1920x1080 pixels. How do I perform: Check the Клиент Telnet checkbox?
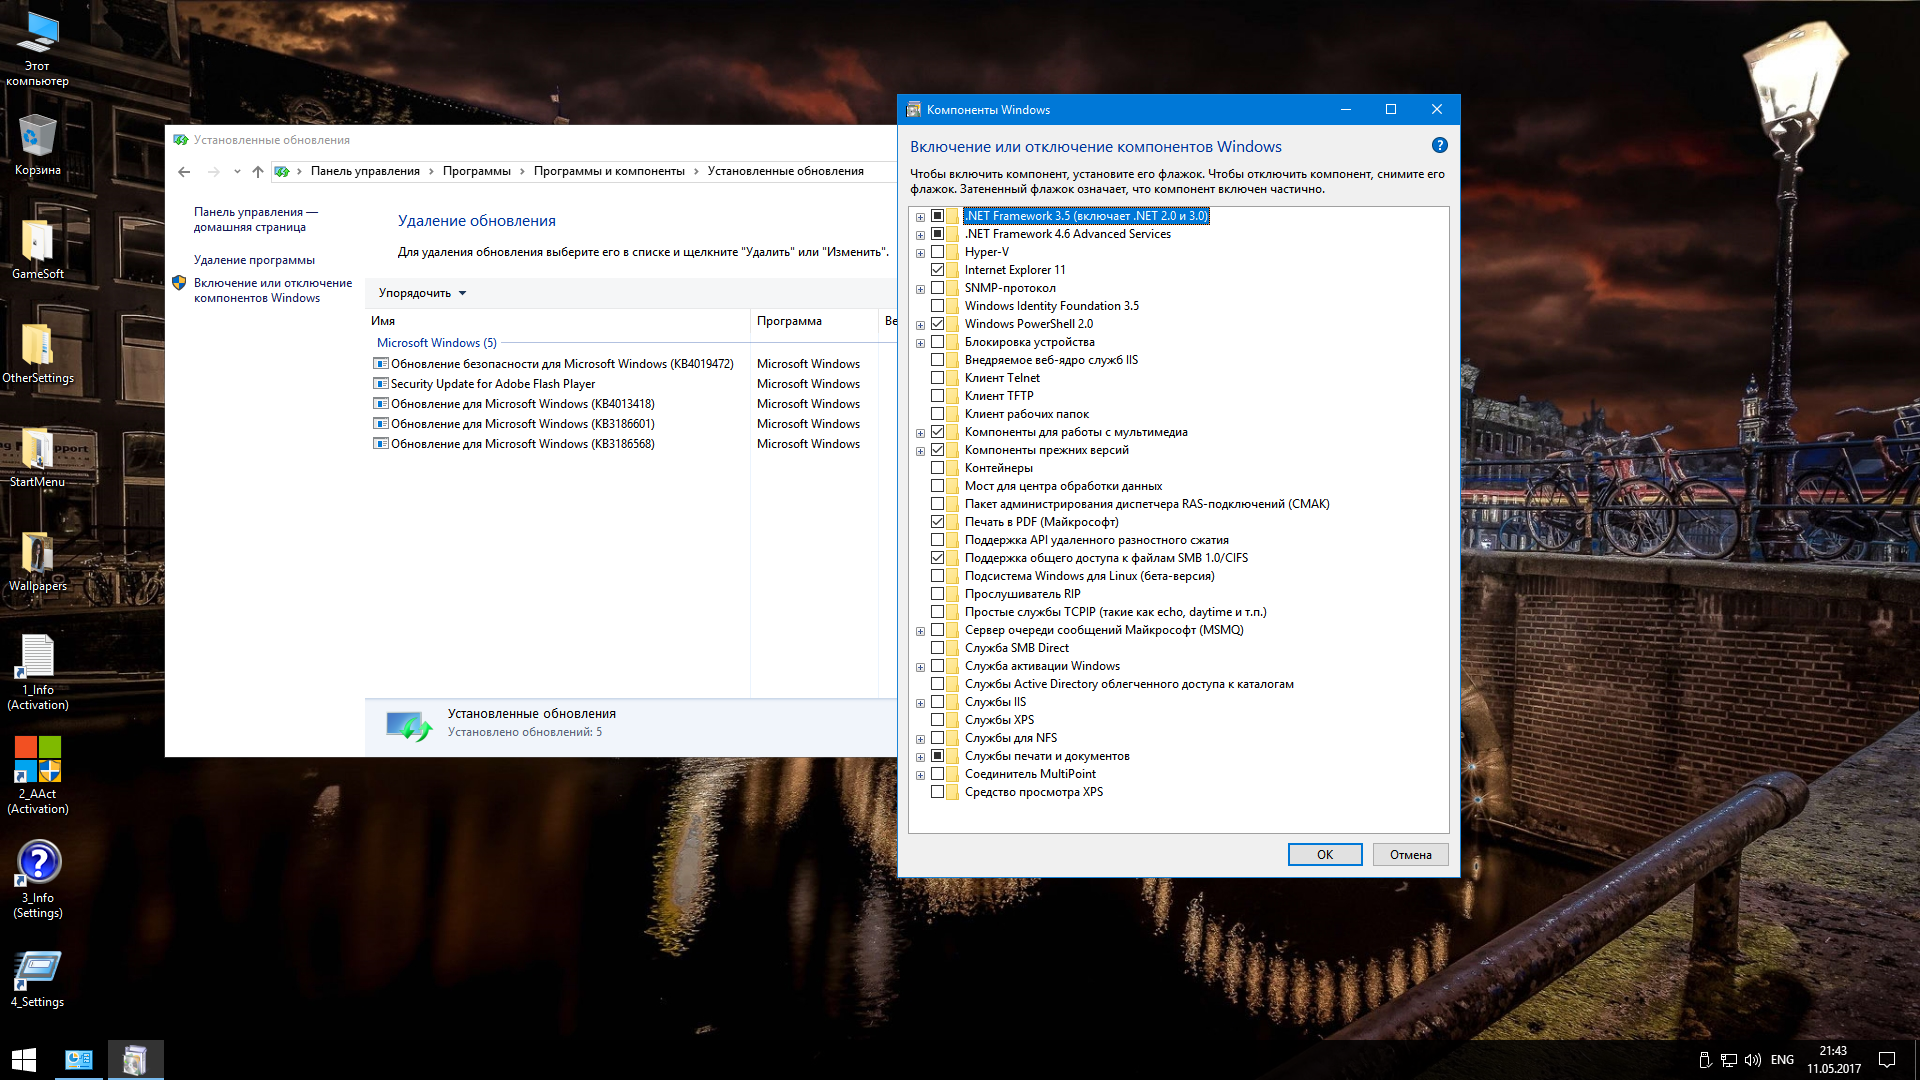938,378
